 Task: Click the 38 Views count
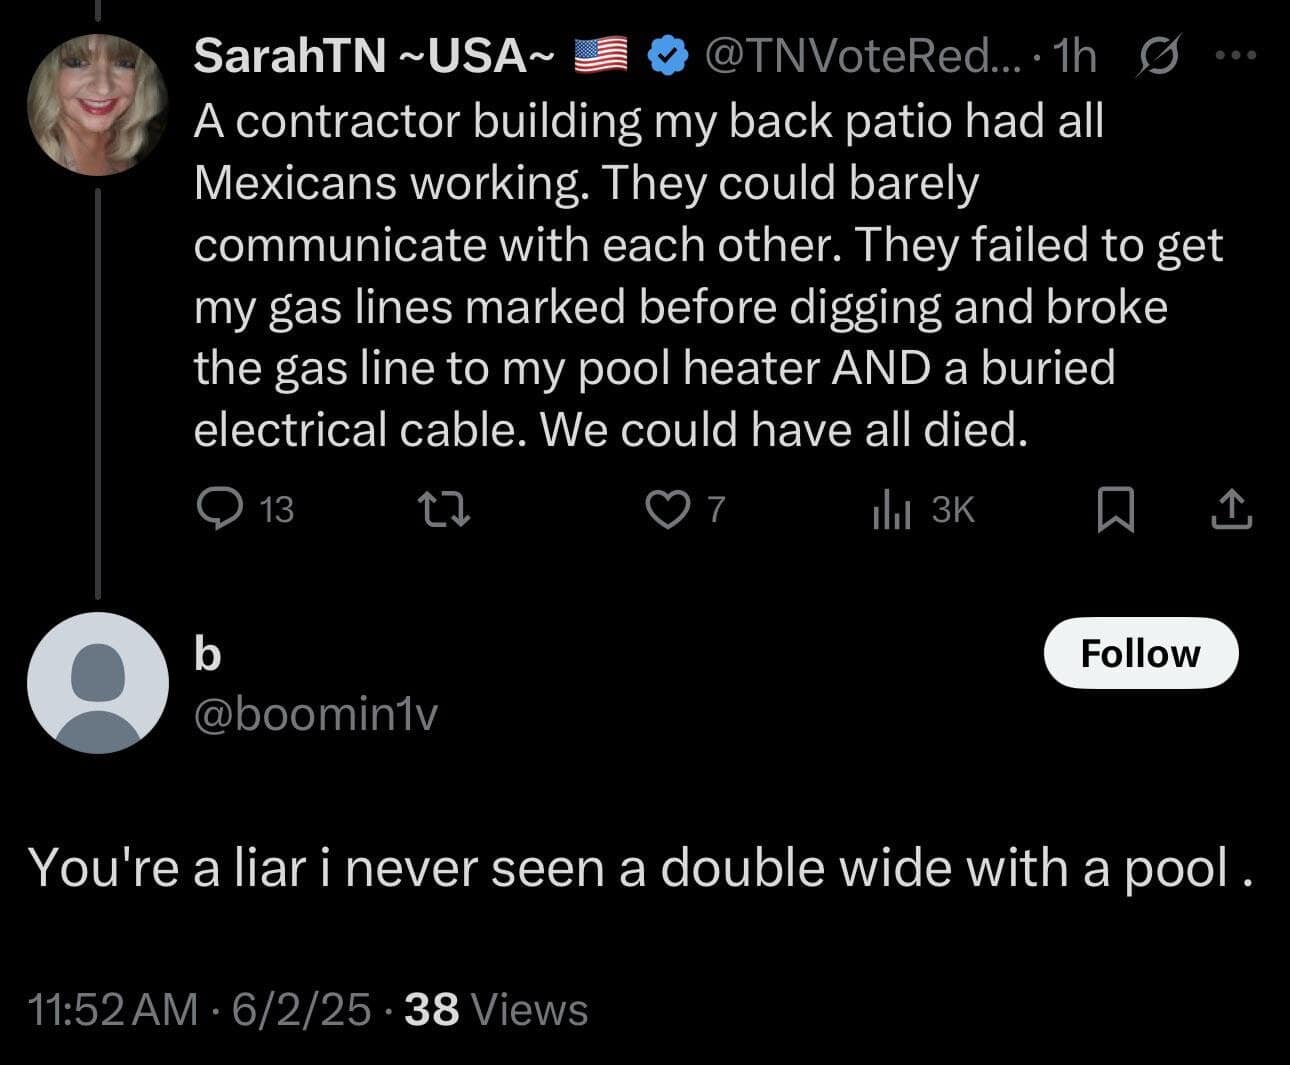click(497, 1009)
